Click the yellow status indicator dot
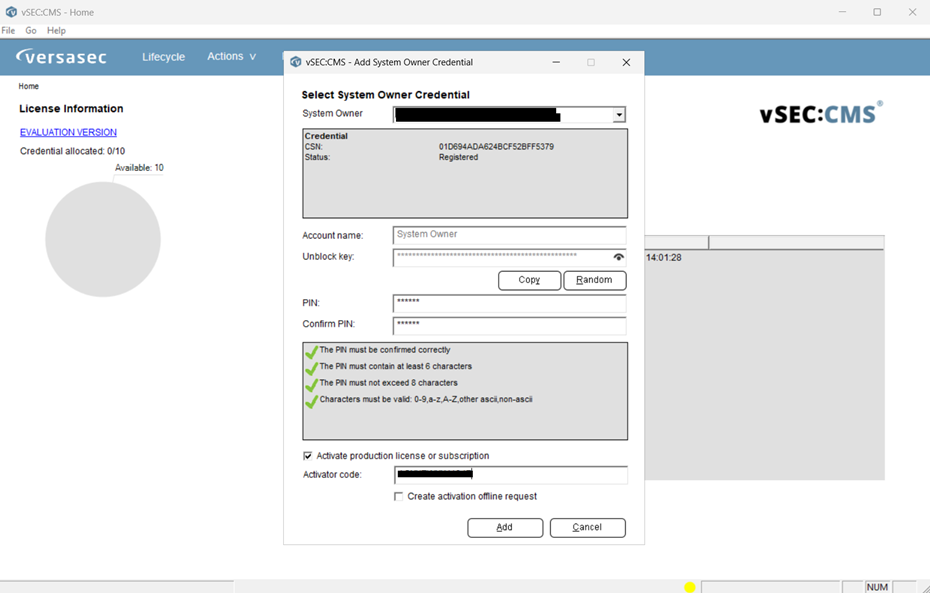The height and width of the screenshot is (593, 930). tap(689, 587)
